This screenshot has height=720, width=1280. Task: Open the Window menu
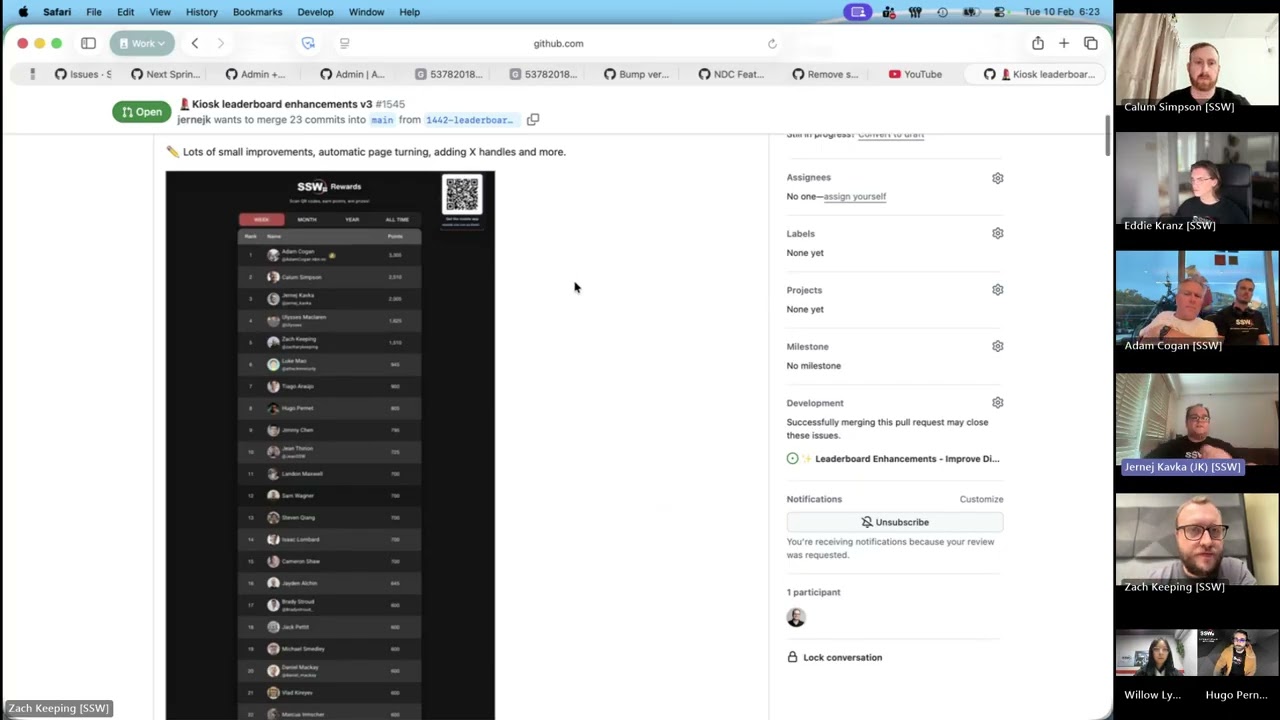pyautogui.click(x=367, y=12)
